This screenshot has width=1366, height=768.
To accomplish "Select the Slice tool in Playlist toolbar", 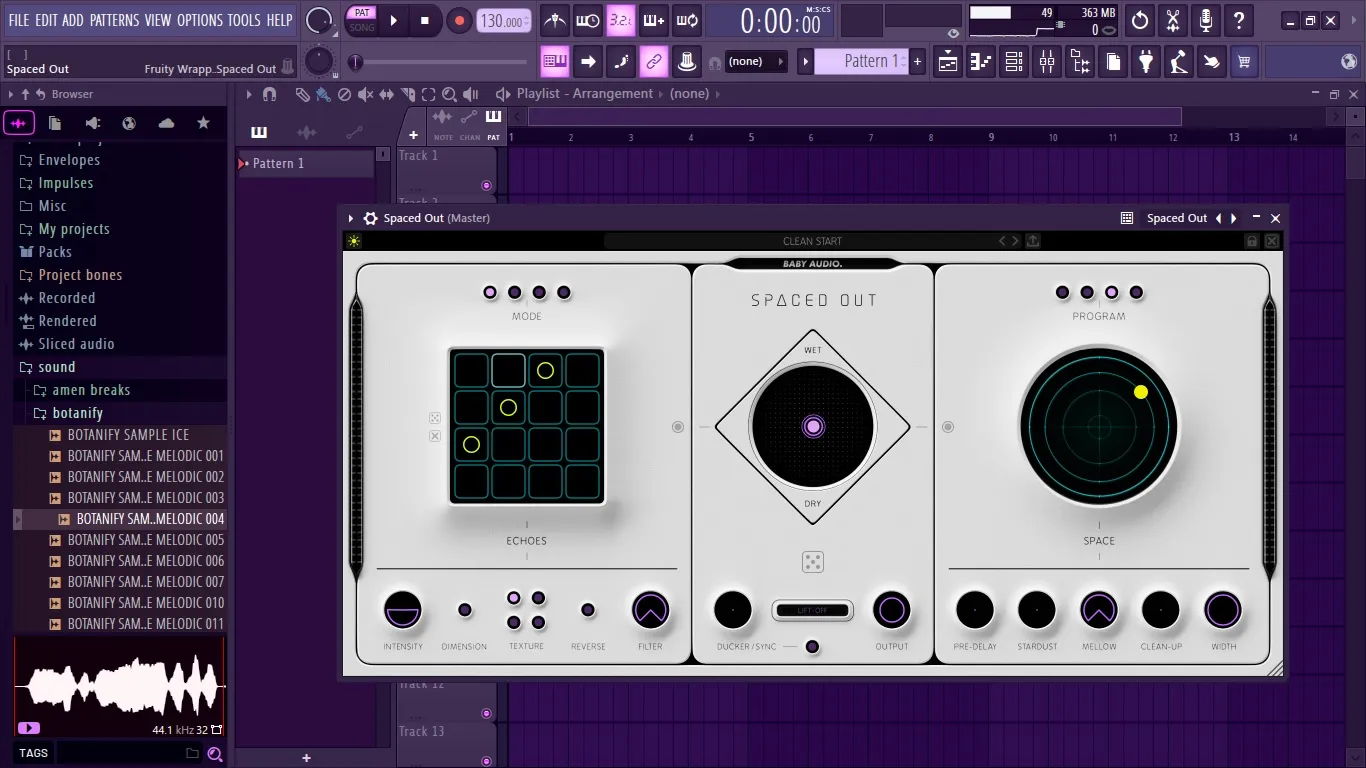I will pyautogui.click(x=407, y=94).
